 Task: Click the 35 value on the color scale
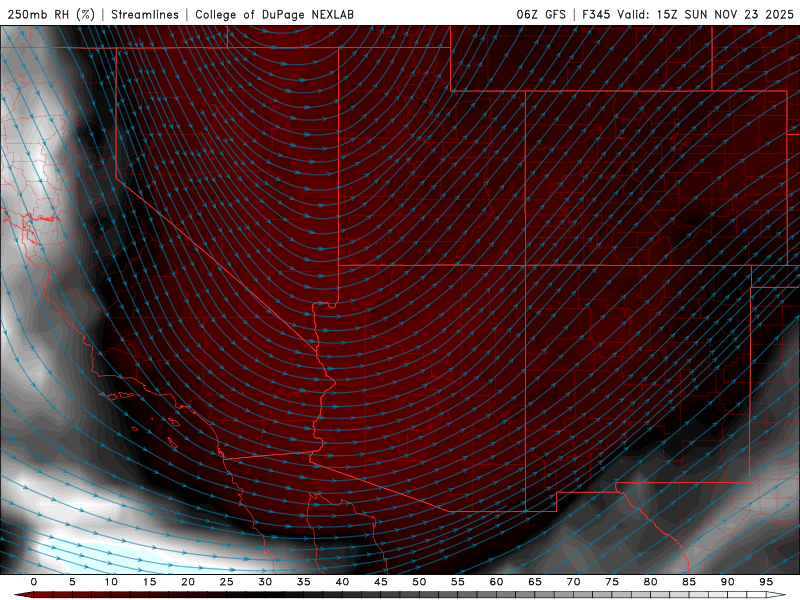(x=304, y=582)
